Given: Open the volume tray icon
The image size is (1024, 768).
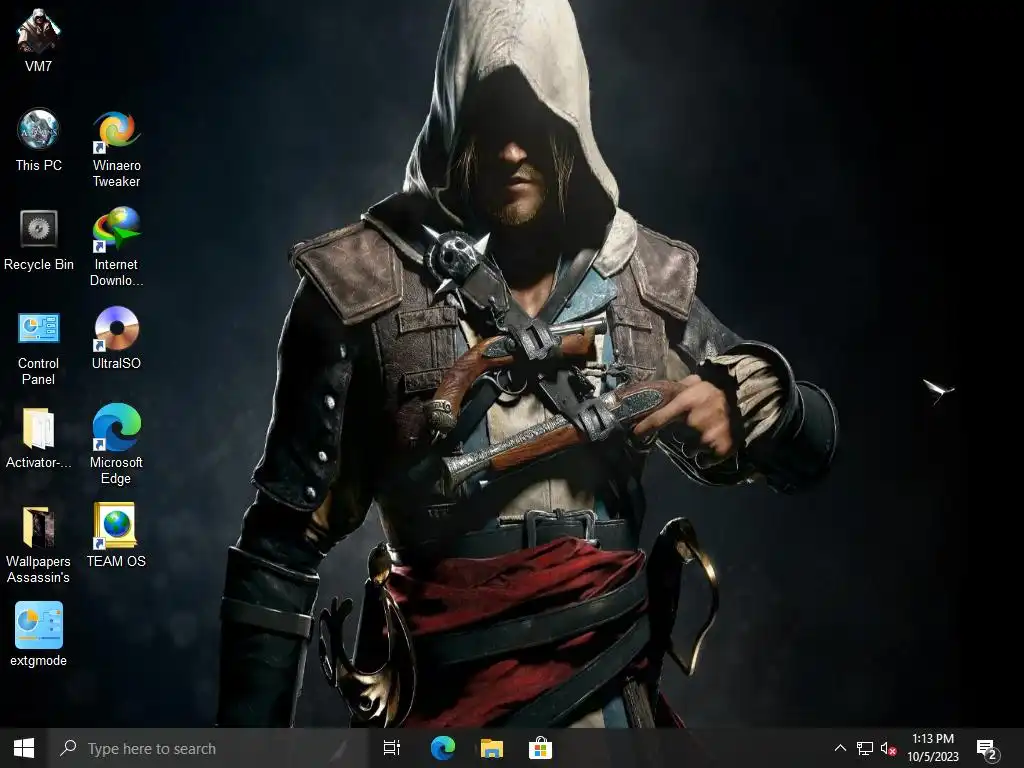Looking at the screenshot, I should pyautogui.click(x=888, y=748).
